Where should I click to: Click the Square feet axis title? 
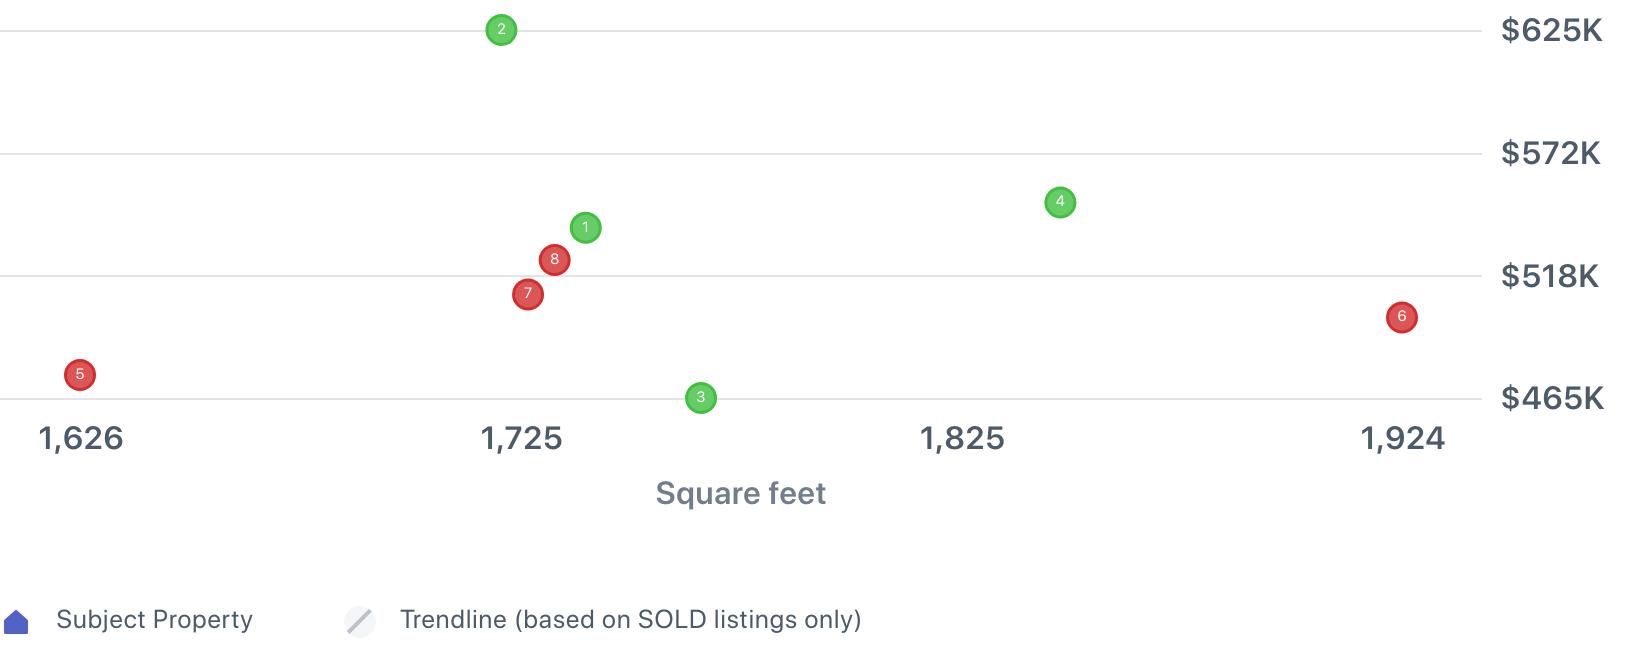[x=740, y=493]
